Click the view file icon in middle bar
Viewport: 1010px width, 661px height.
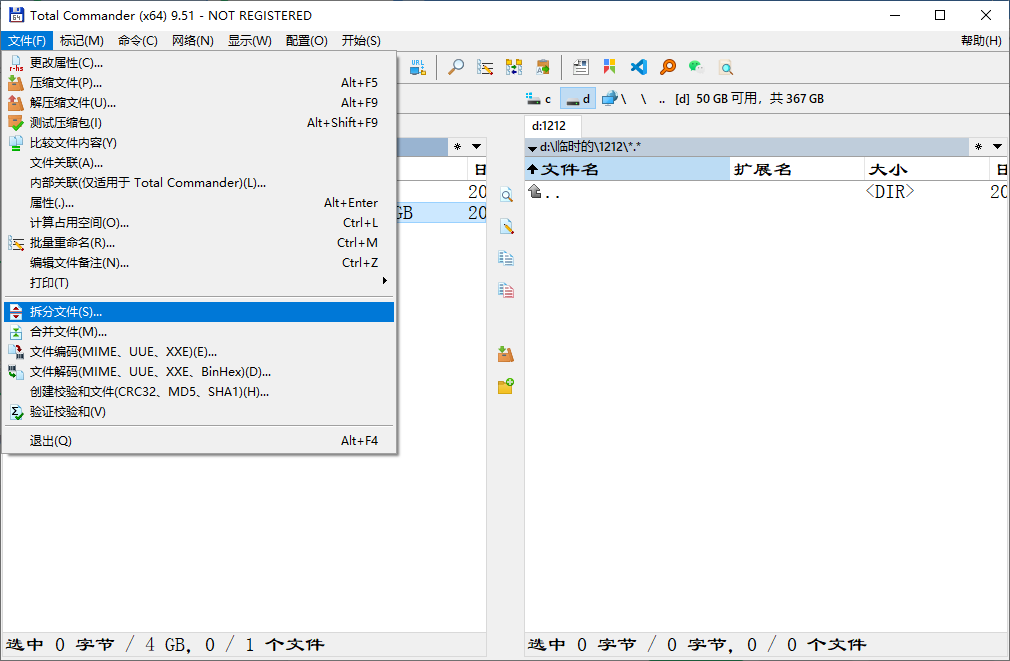point(506,195)
